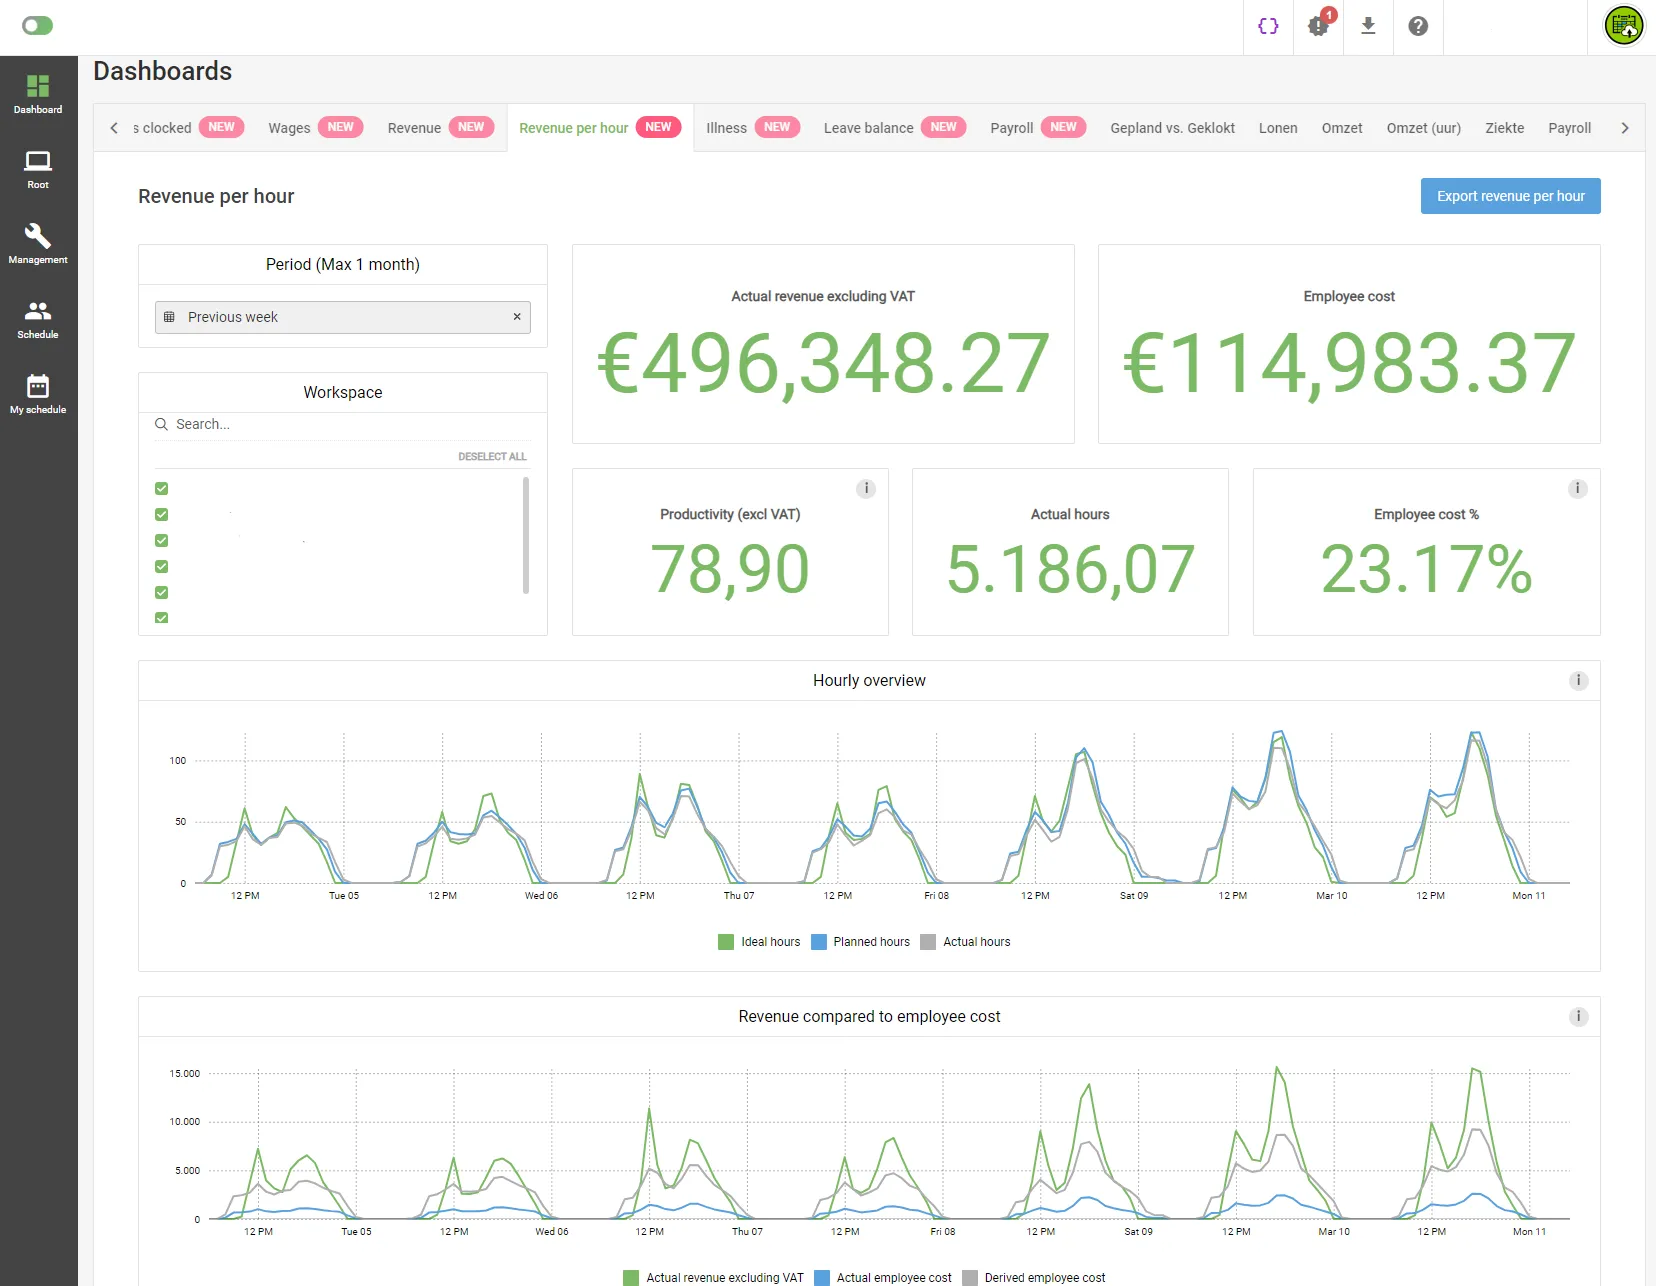Click the 78,90 productivity value
The height and width of the screenshot is (1286, 1656).
[730, 569]
